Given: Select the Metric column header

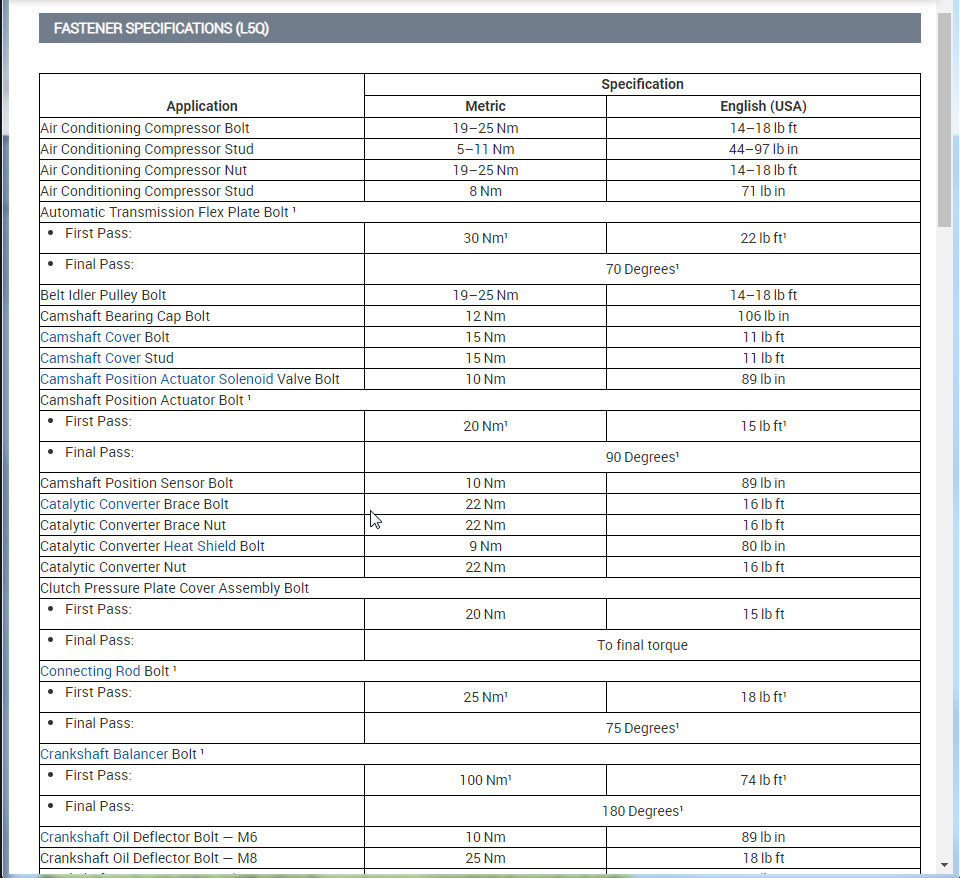Looking at the screenshot, I should pos(486,106).
